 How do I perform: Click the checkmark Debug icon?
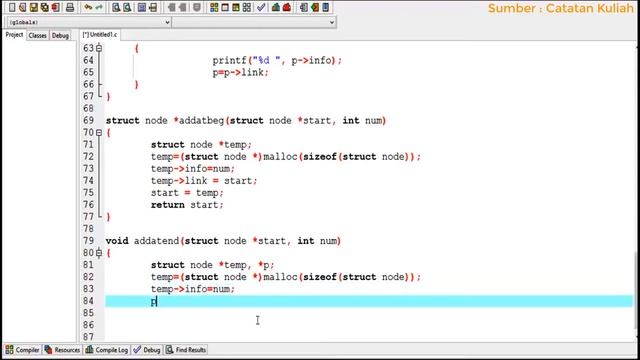(261, 7)
